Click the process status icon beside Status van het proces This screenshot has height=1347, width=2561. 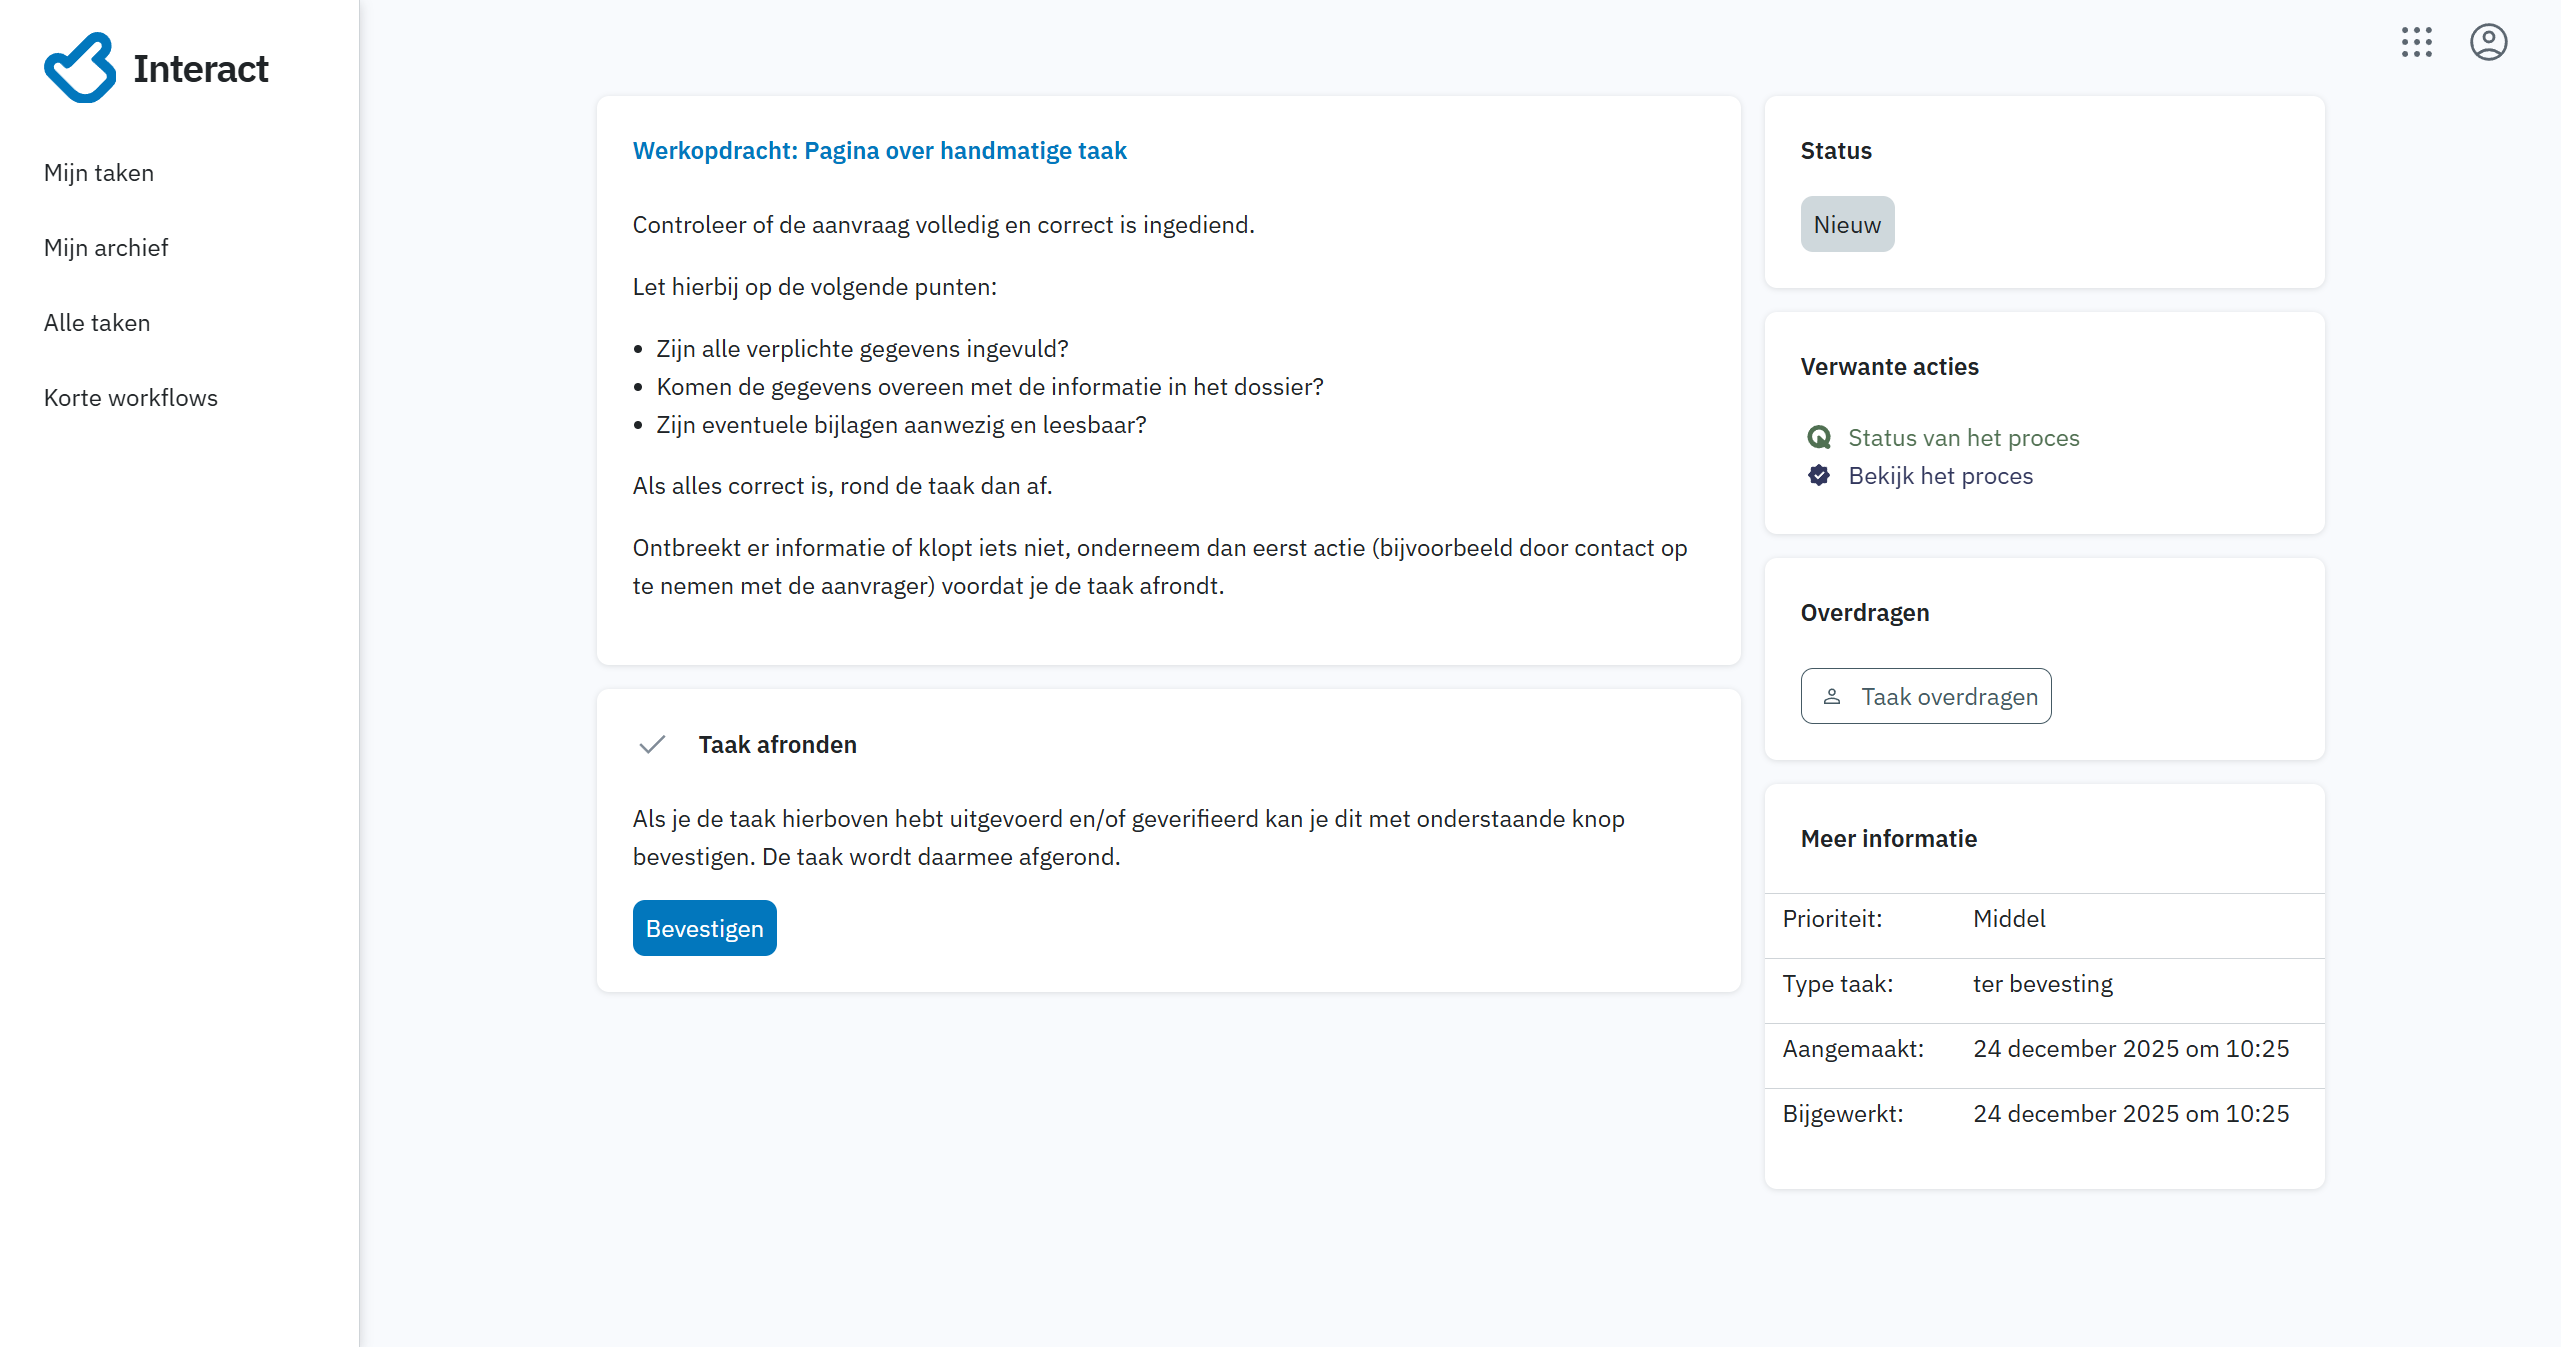[x=1819, y=437]
